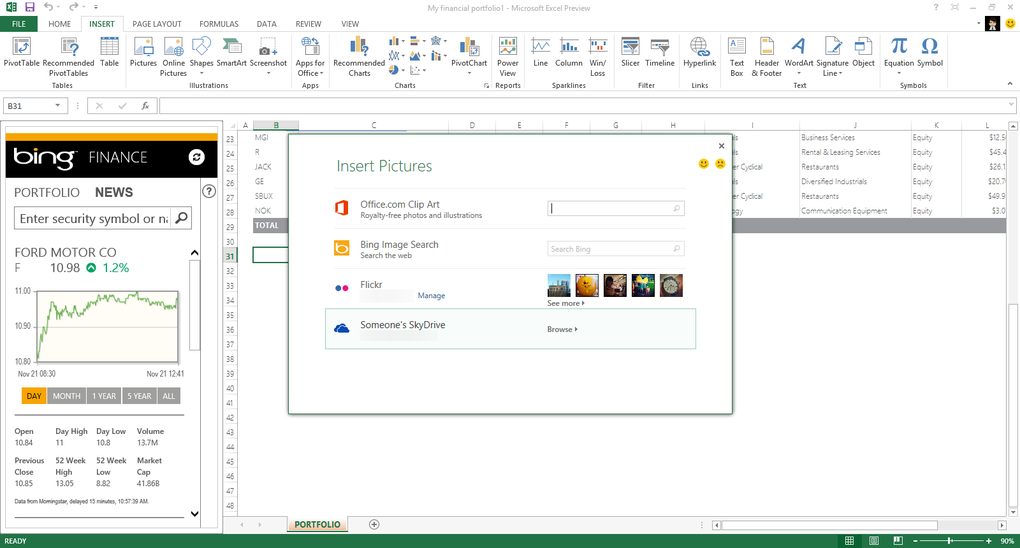Switch to the DATA tab

click(266, 24)
